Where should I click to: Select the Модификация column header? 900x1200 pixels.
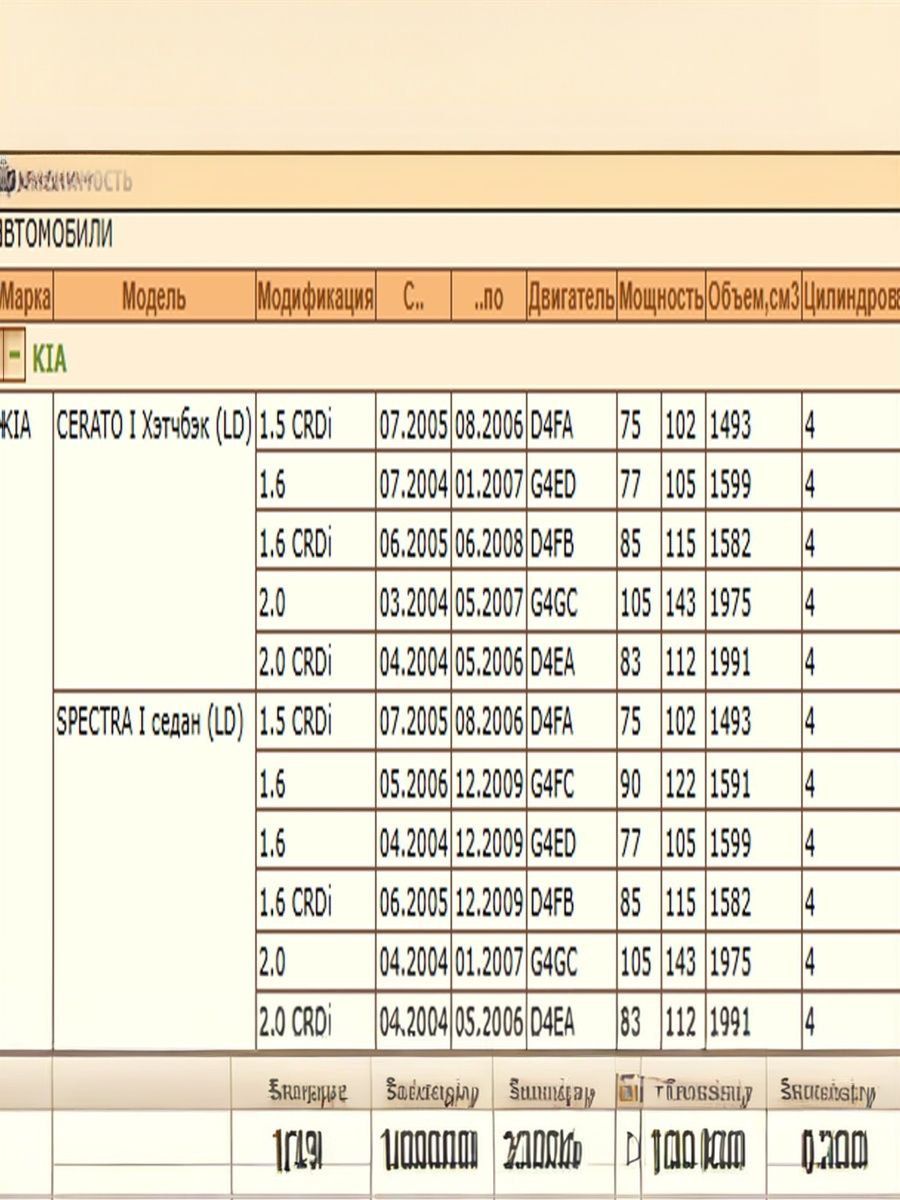point(315,297)
